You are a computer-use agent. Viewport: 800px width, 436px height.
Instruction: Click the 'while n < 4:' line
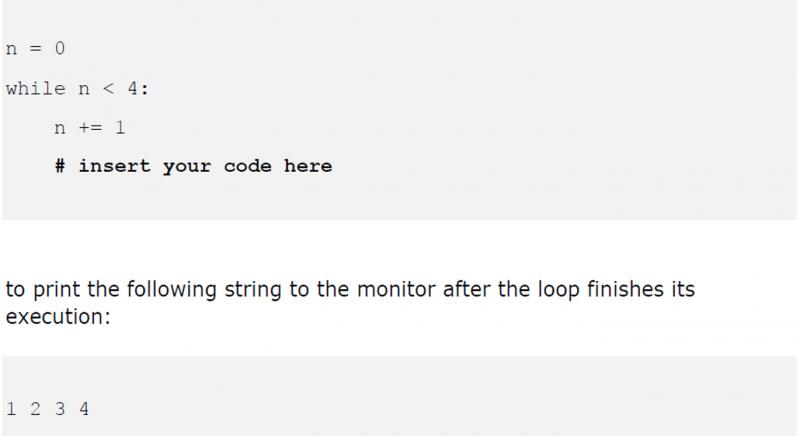click(x=77, y=89)
